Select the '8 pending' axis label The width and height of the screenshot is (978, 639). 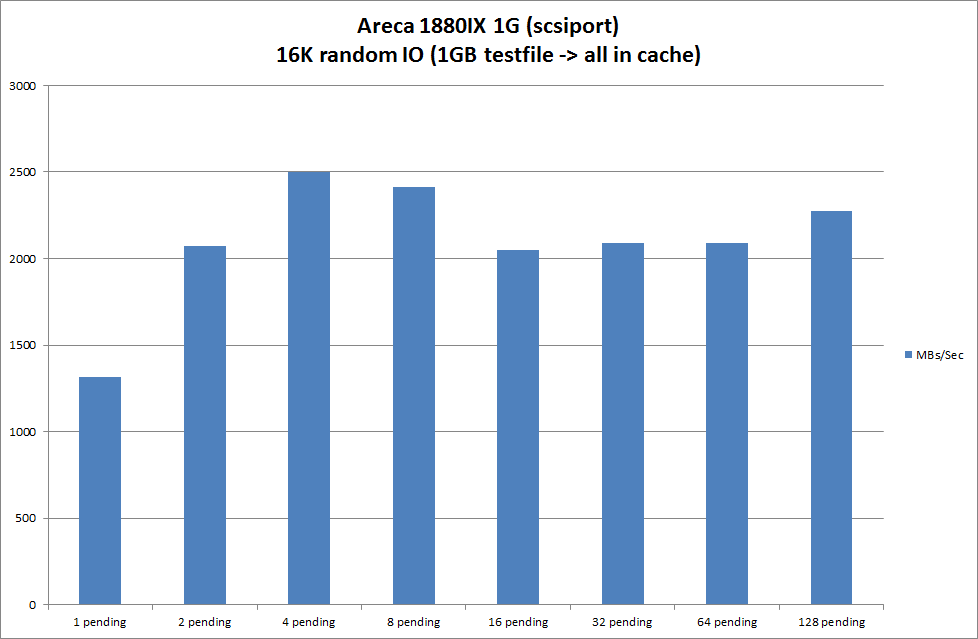414,622
